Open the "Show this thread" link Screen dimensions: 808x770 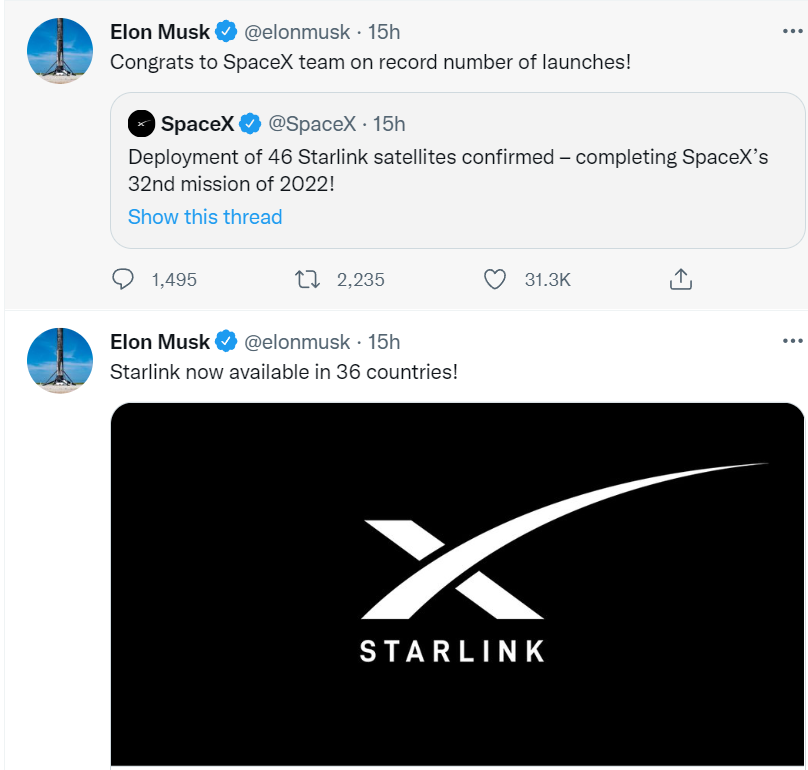(x=205, y=217)
